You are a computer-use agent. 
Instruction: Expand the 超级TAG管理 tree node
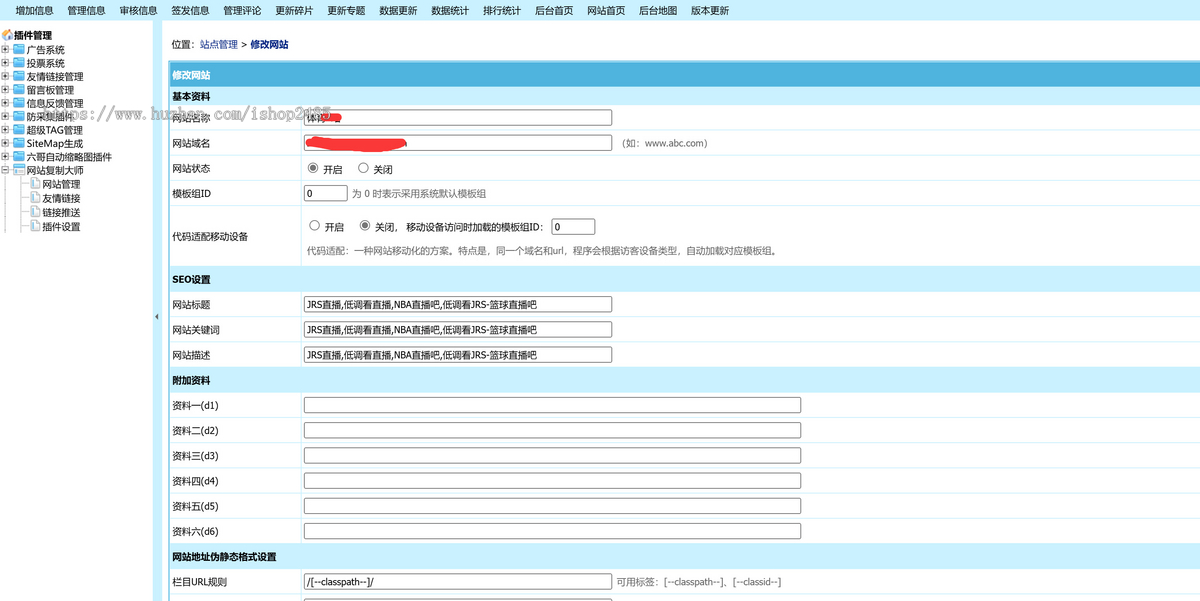pos(6,130)
